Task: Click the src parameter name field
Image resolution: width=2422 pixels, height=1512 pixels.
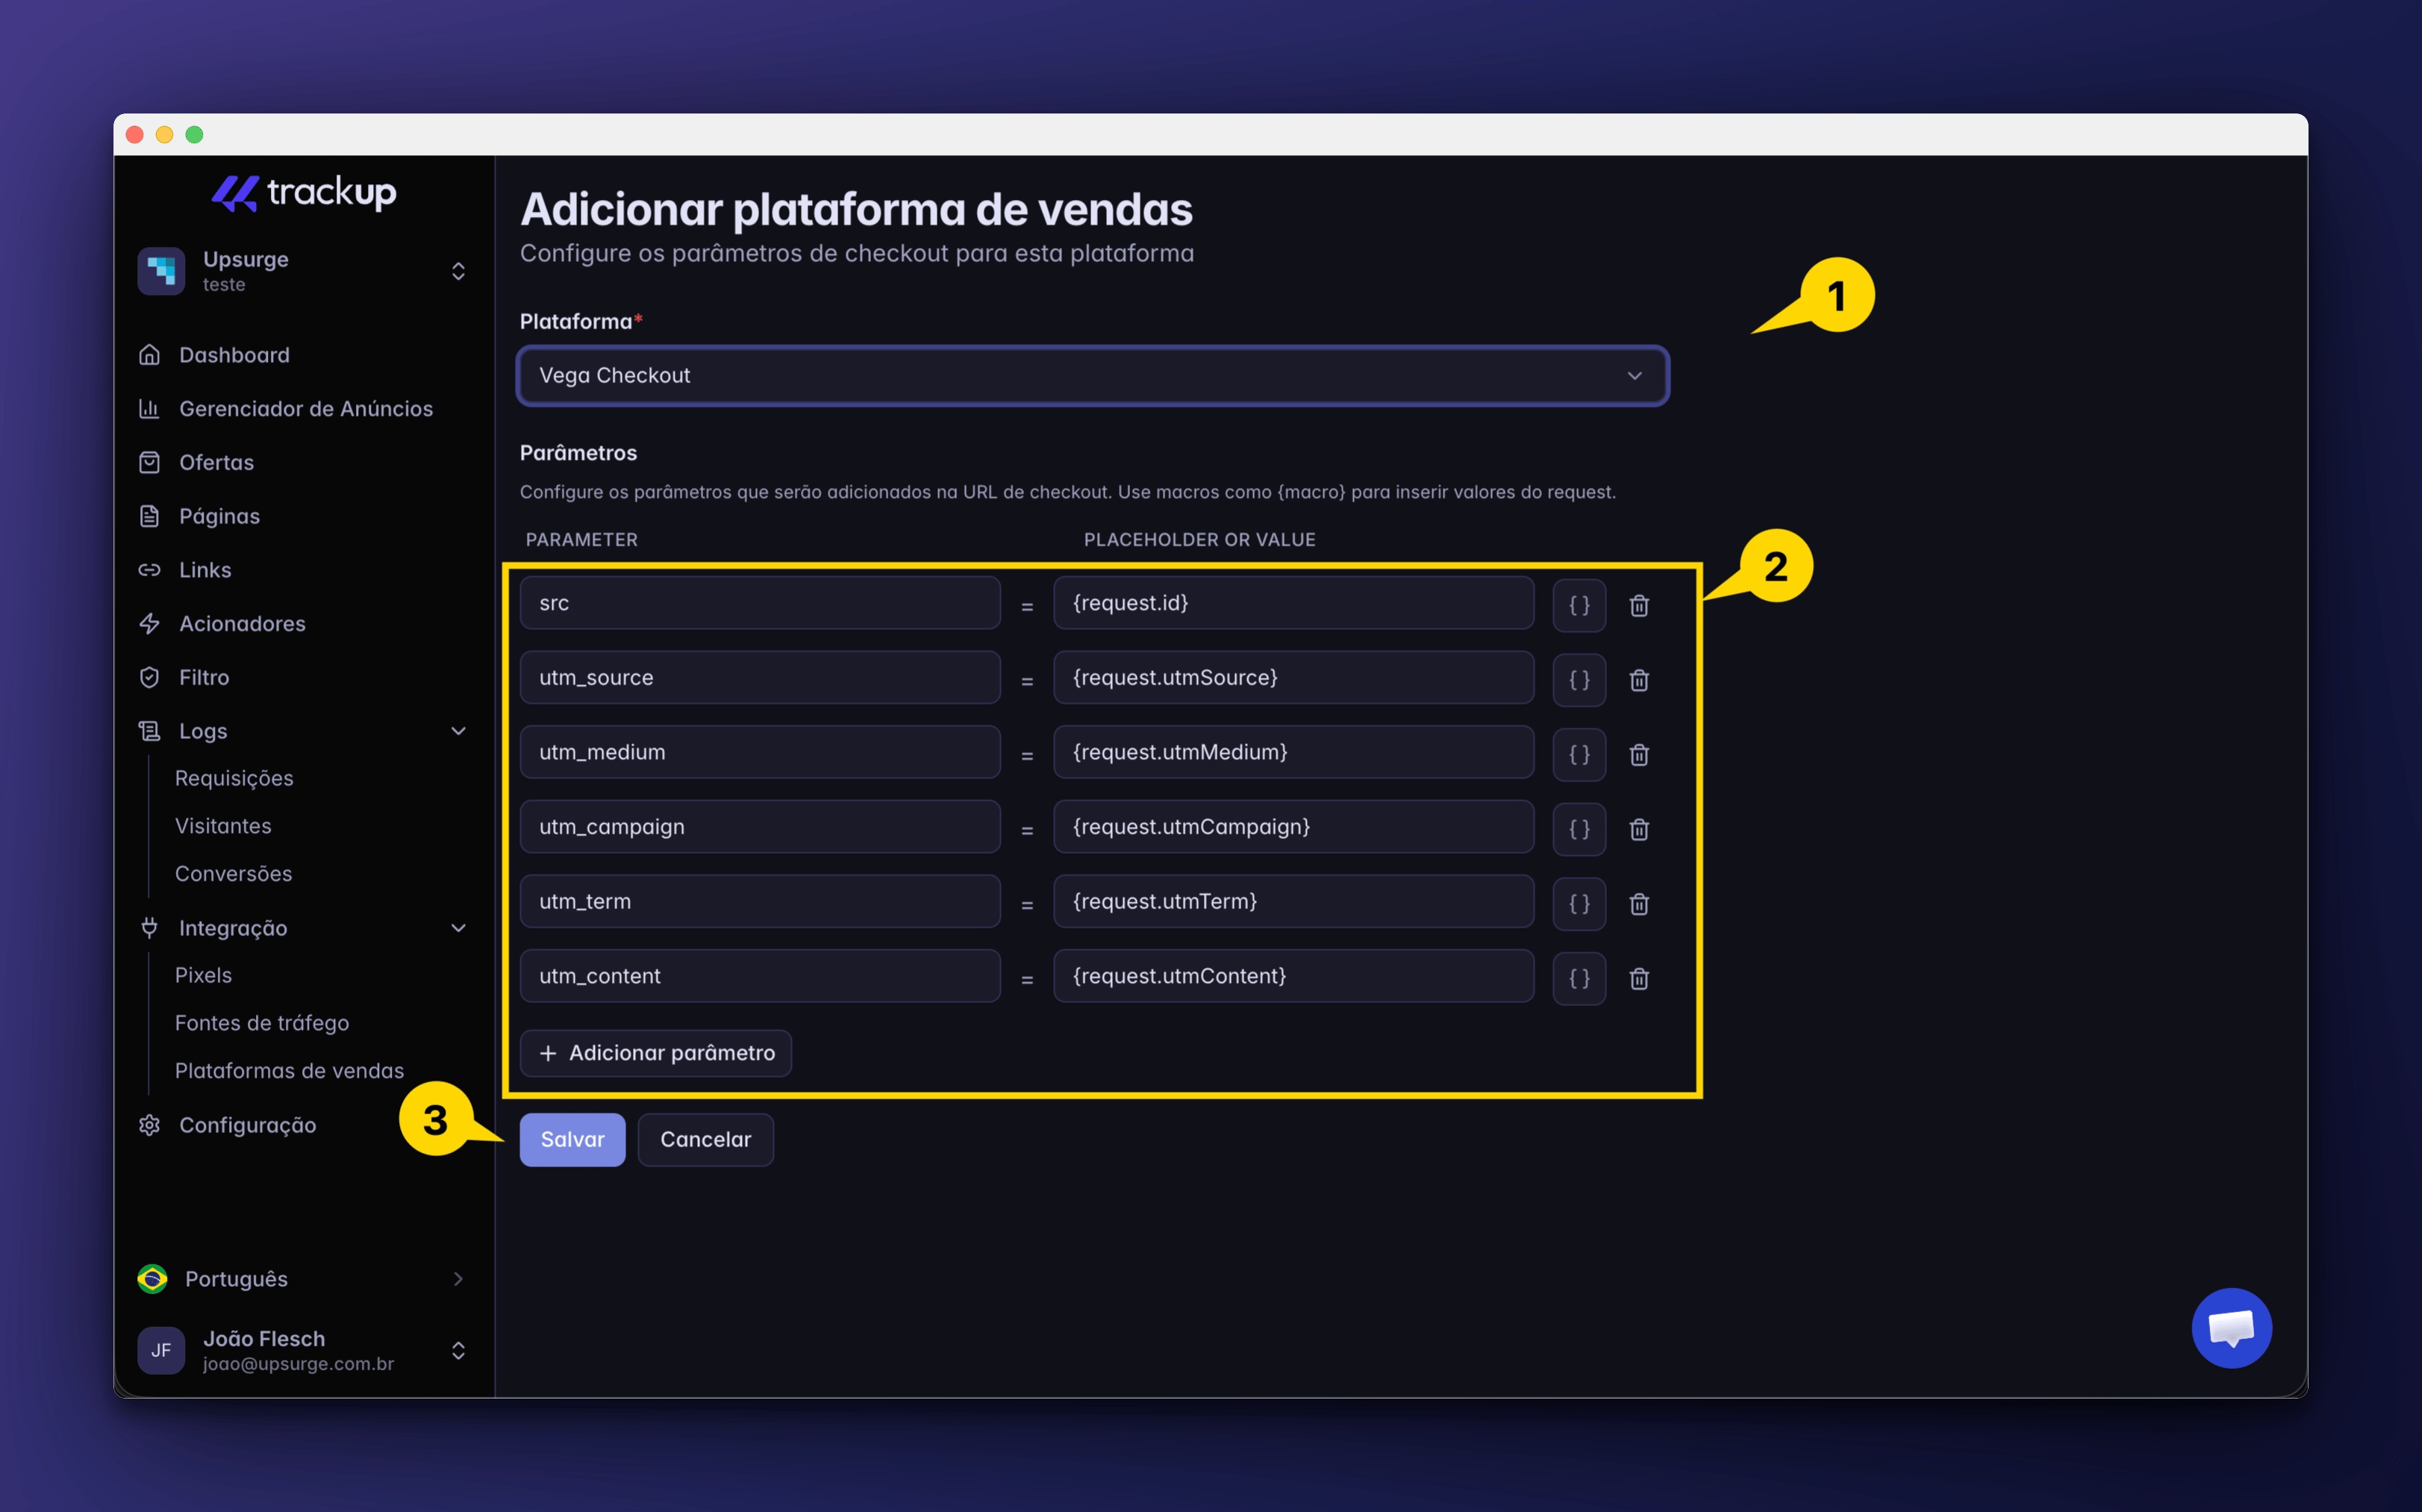Action: click(760, 603)
